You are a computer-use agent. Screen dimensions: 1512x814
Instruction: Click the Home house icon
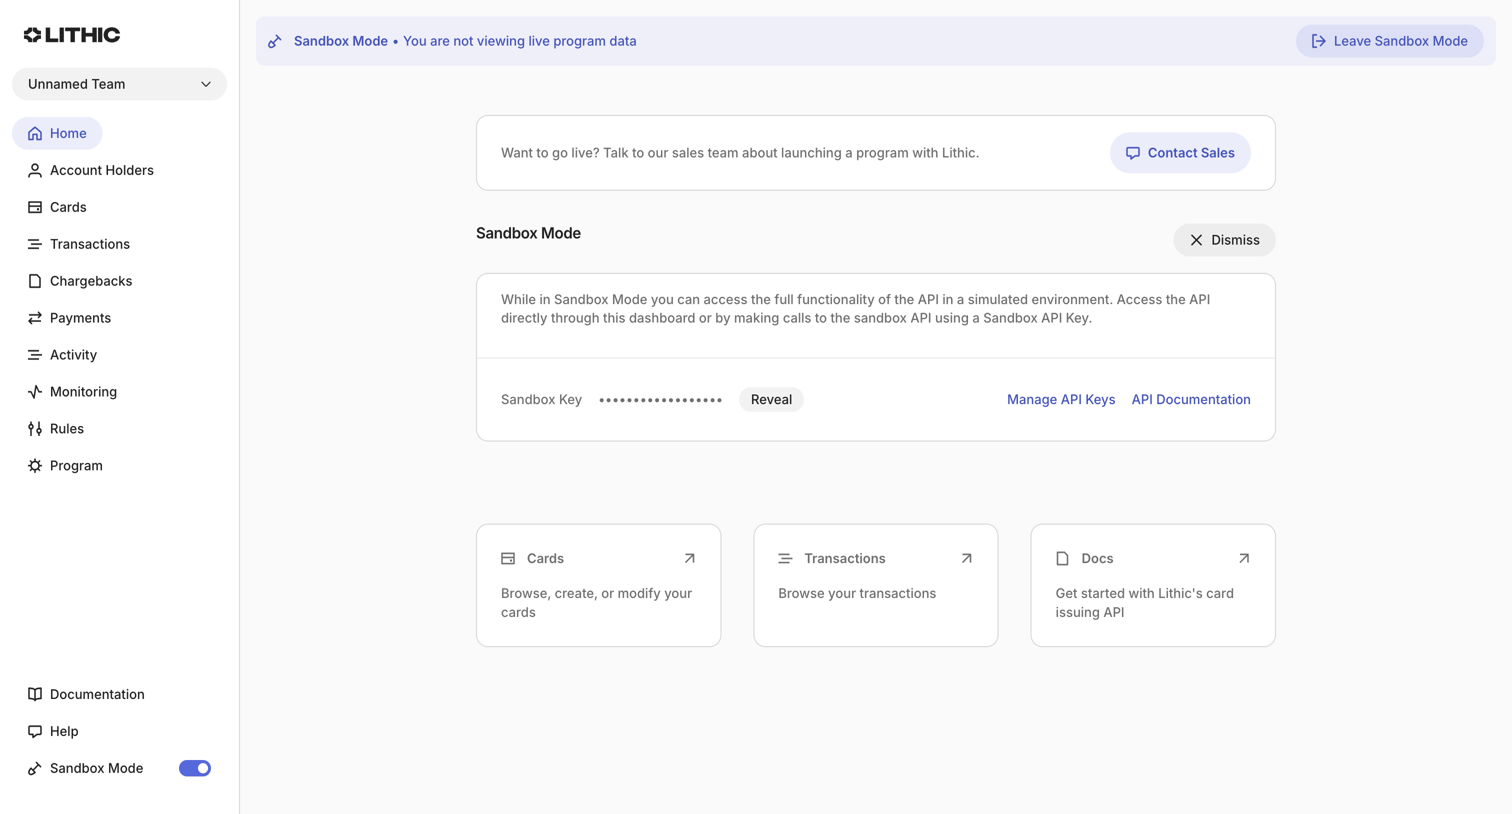(x=35, y=133)
